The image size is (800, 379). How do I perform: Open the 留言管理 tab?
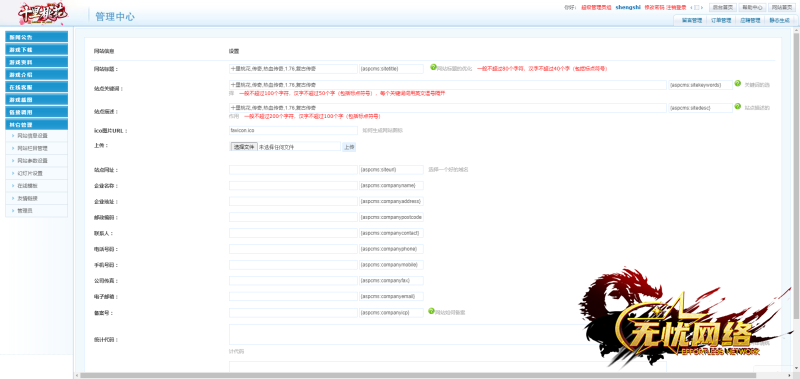click(691, 20)
